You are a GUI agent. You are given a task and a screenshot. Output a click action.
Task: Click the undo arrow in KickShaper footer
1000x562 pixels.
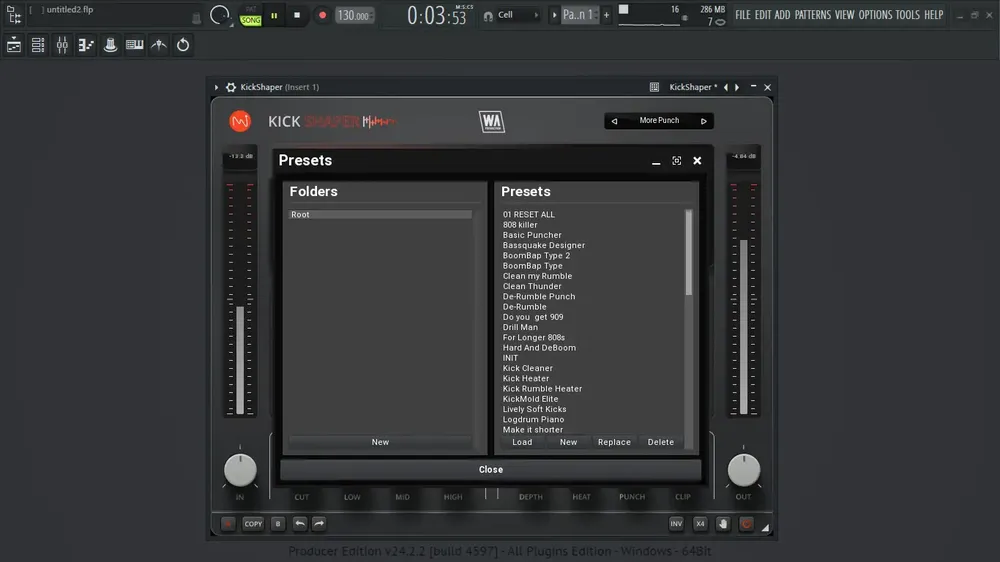click(x=299, y=524)
